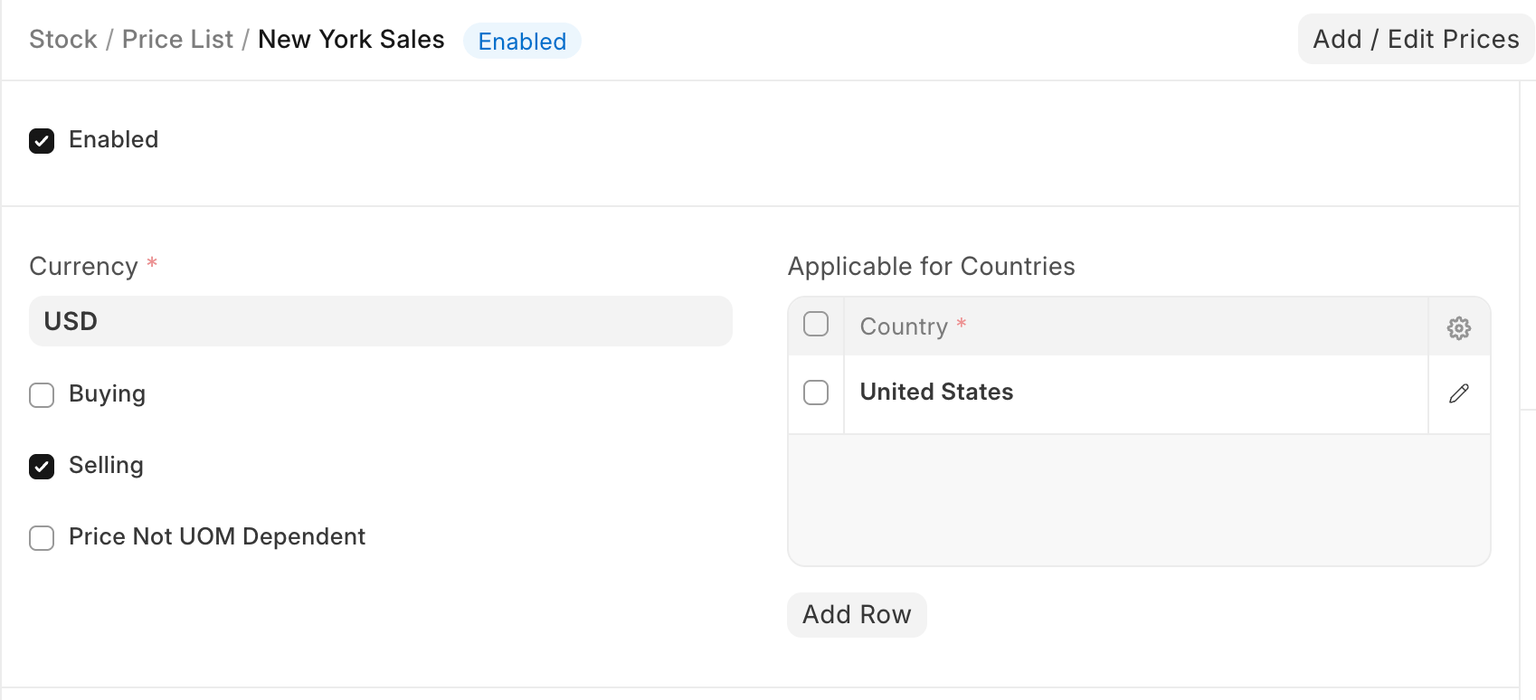Click the pencil edit icon for United States
Screen dimensions: 1536x700
point(1458,393)
